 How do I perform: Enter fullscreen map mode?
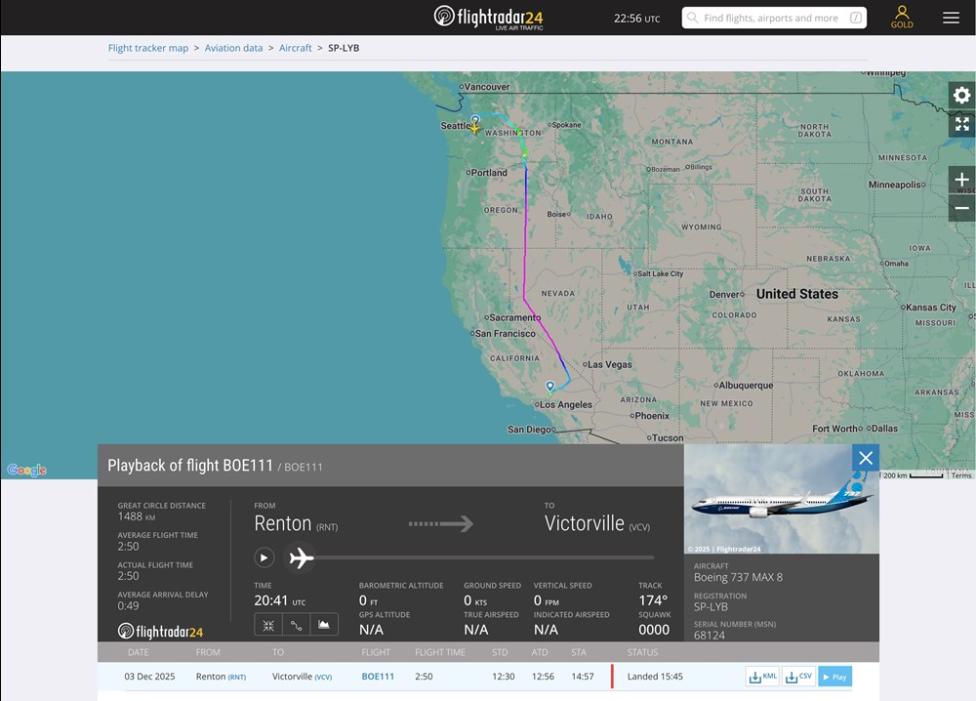pos(960,124)
